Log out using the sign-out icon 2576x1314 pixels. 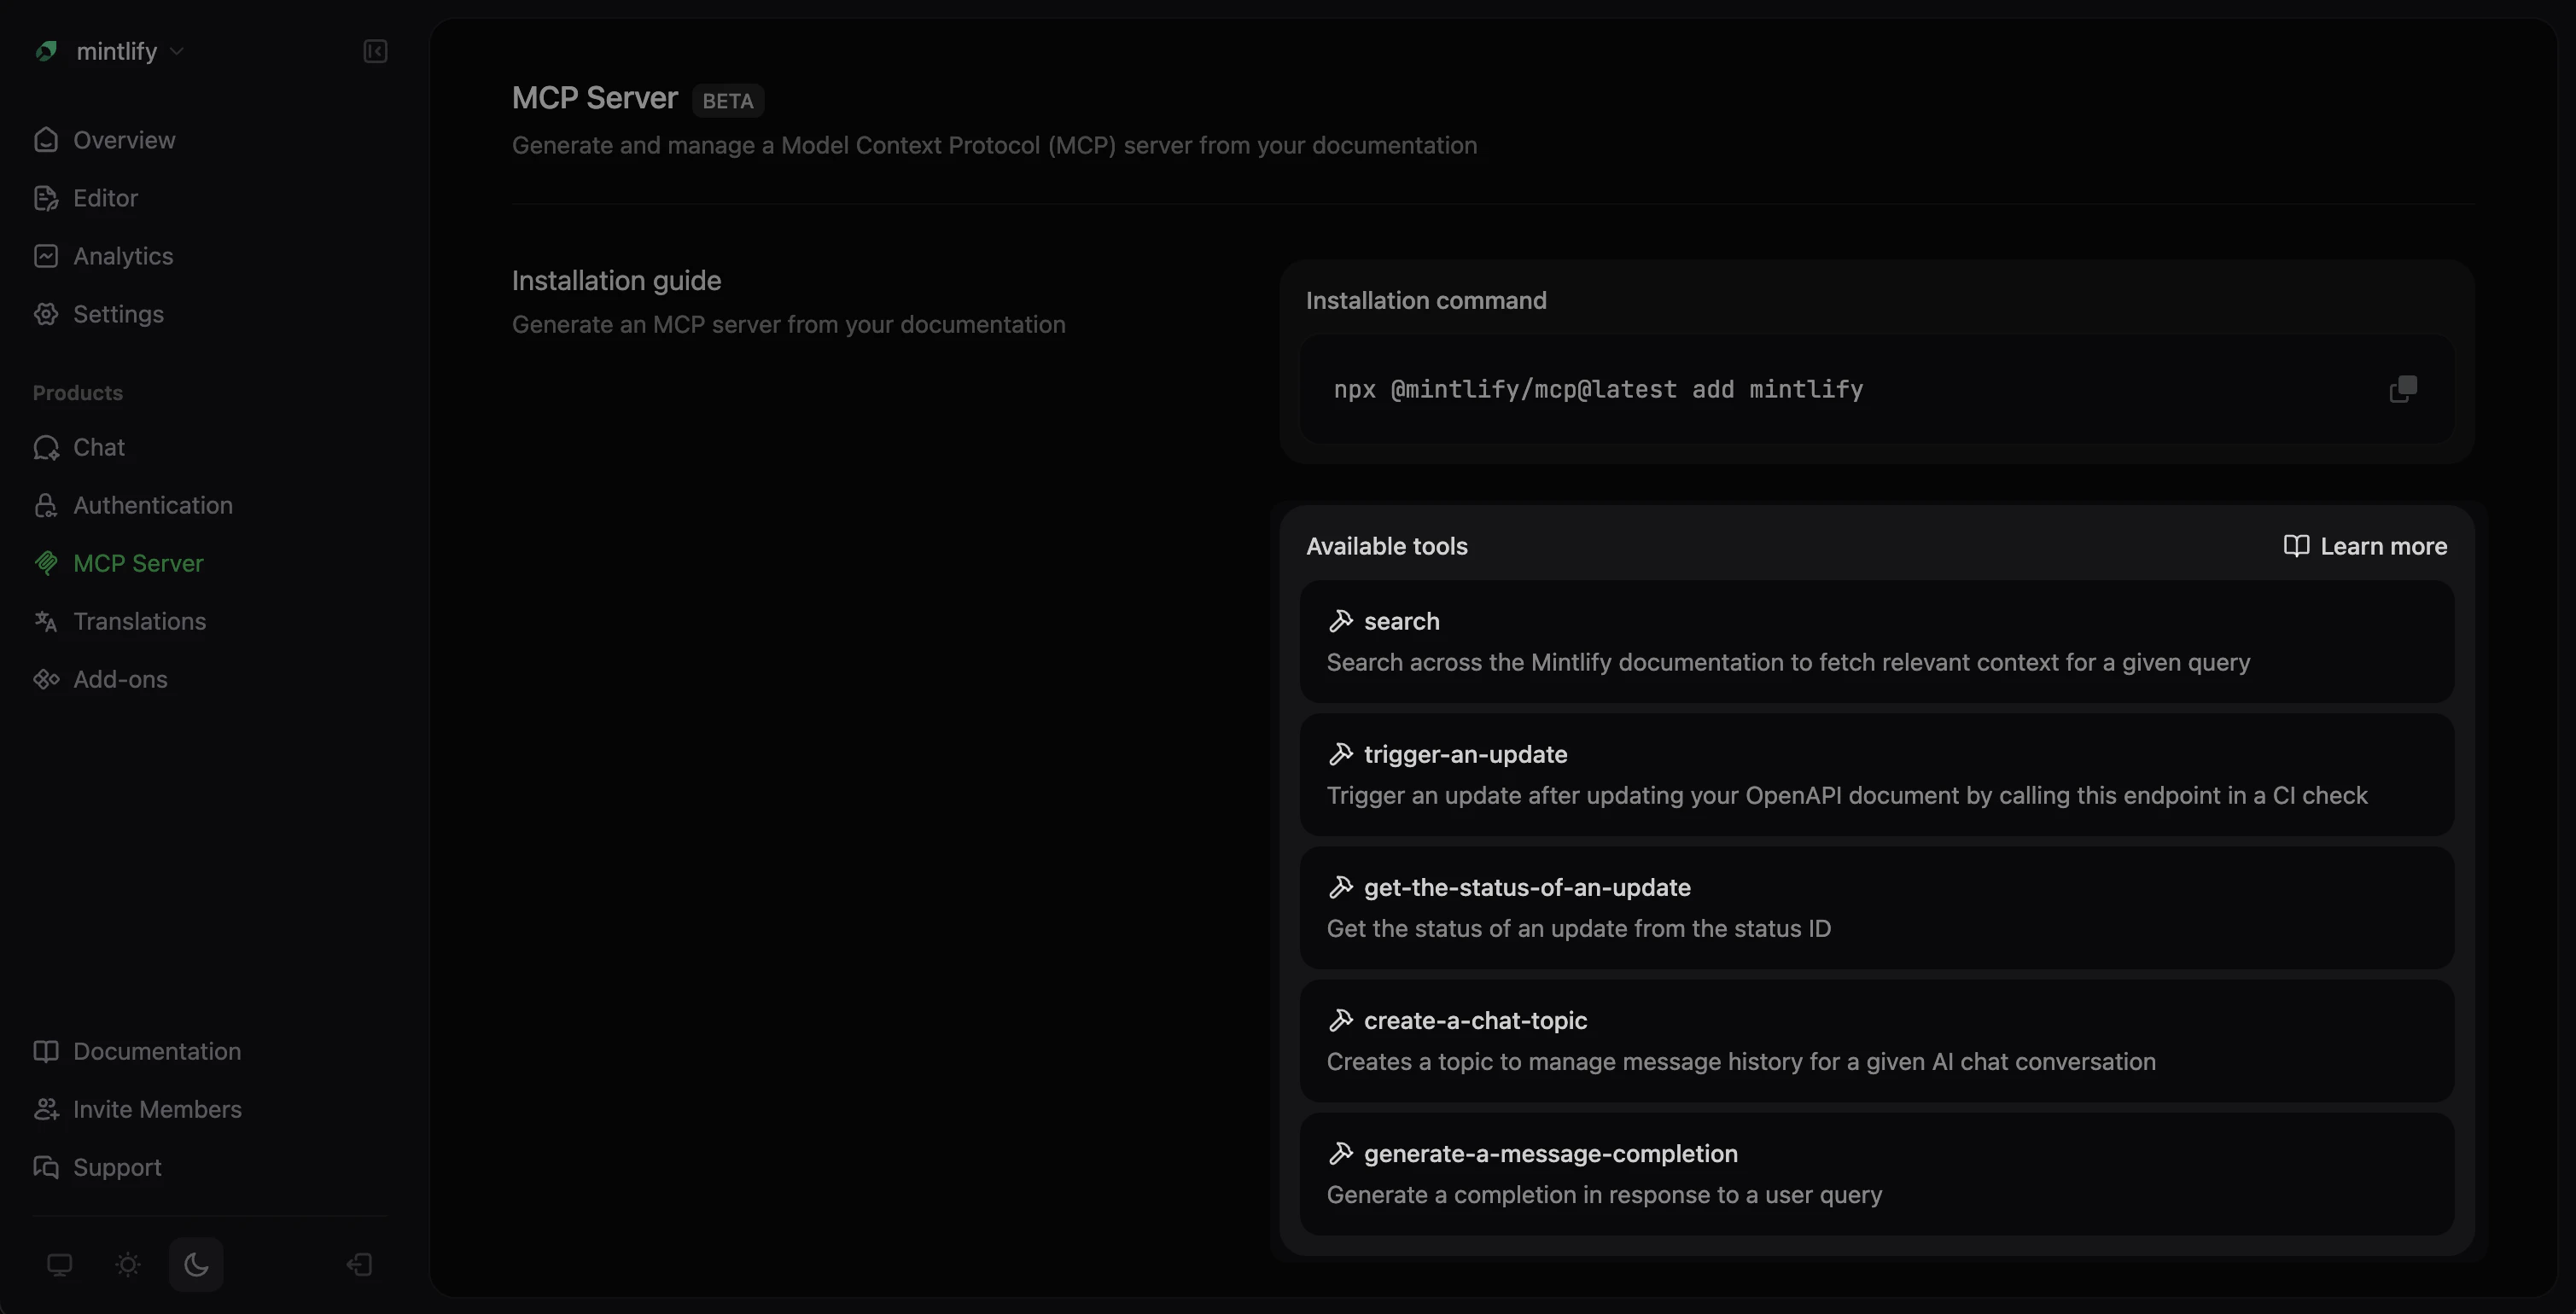[358, 1263]
